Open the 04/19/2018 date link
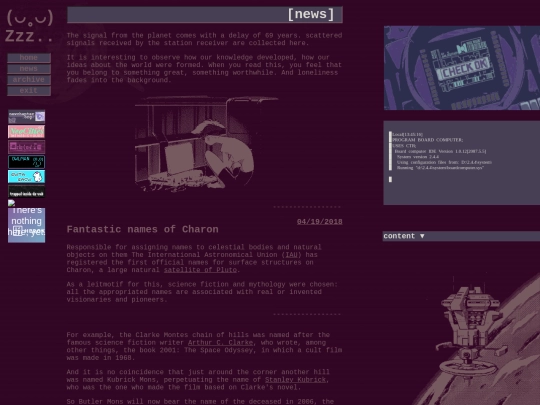Viewport: 540px width, 405px height. point(320,221)
